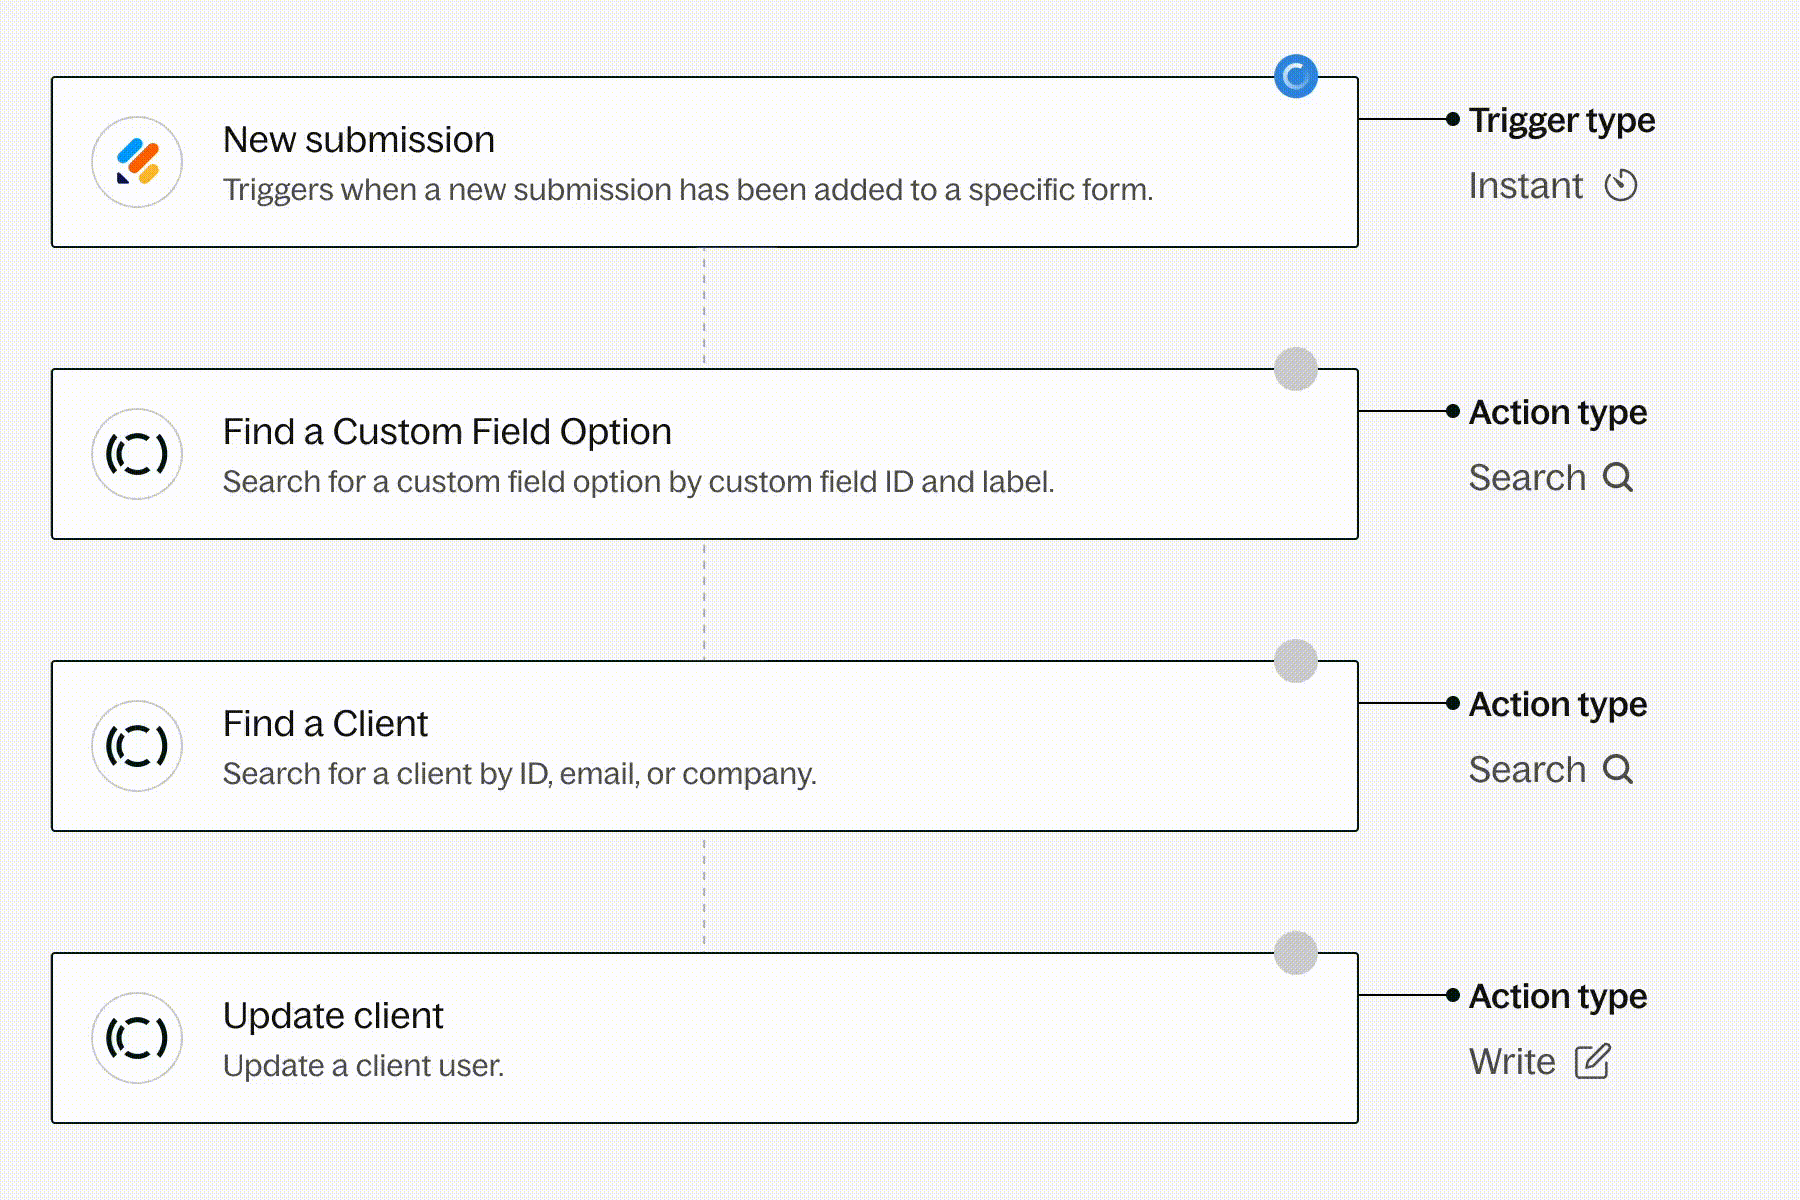Click the grey status dot on Find a Client
Image resolution: width=1800 pixels, height=1200 pixels.
point(1296,661)
